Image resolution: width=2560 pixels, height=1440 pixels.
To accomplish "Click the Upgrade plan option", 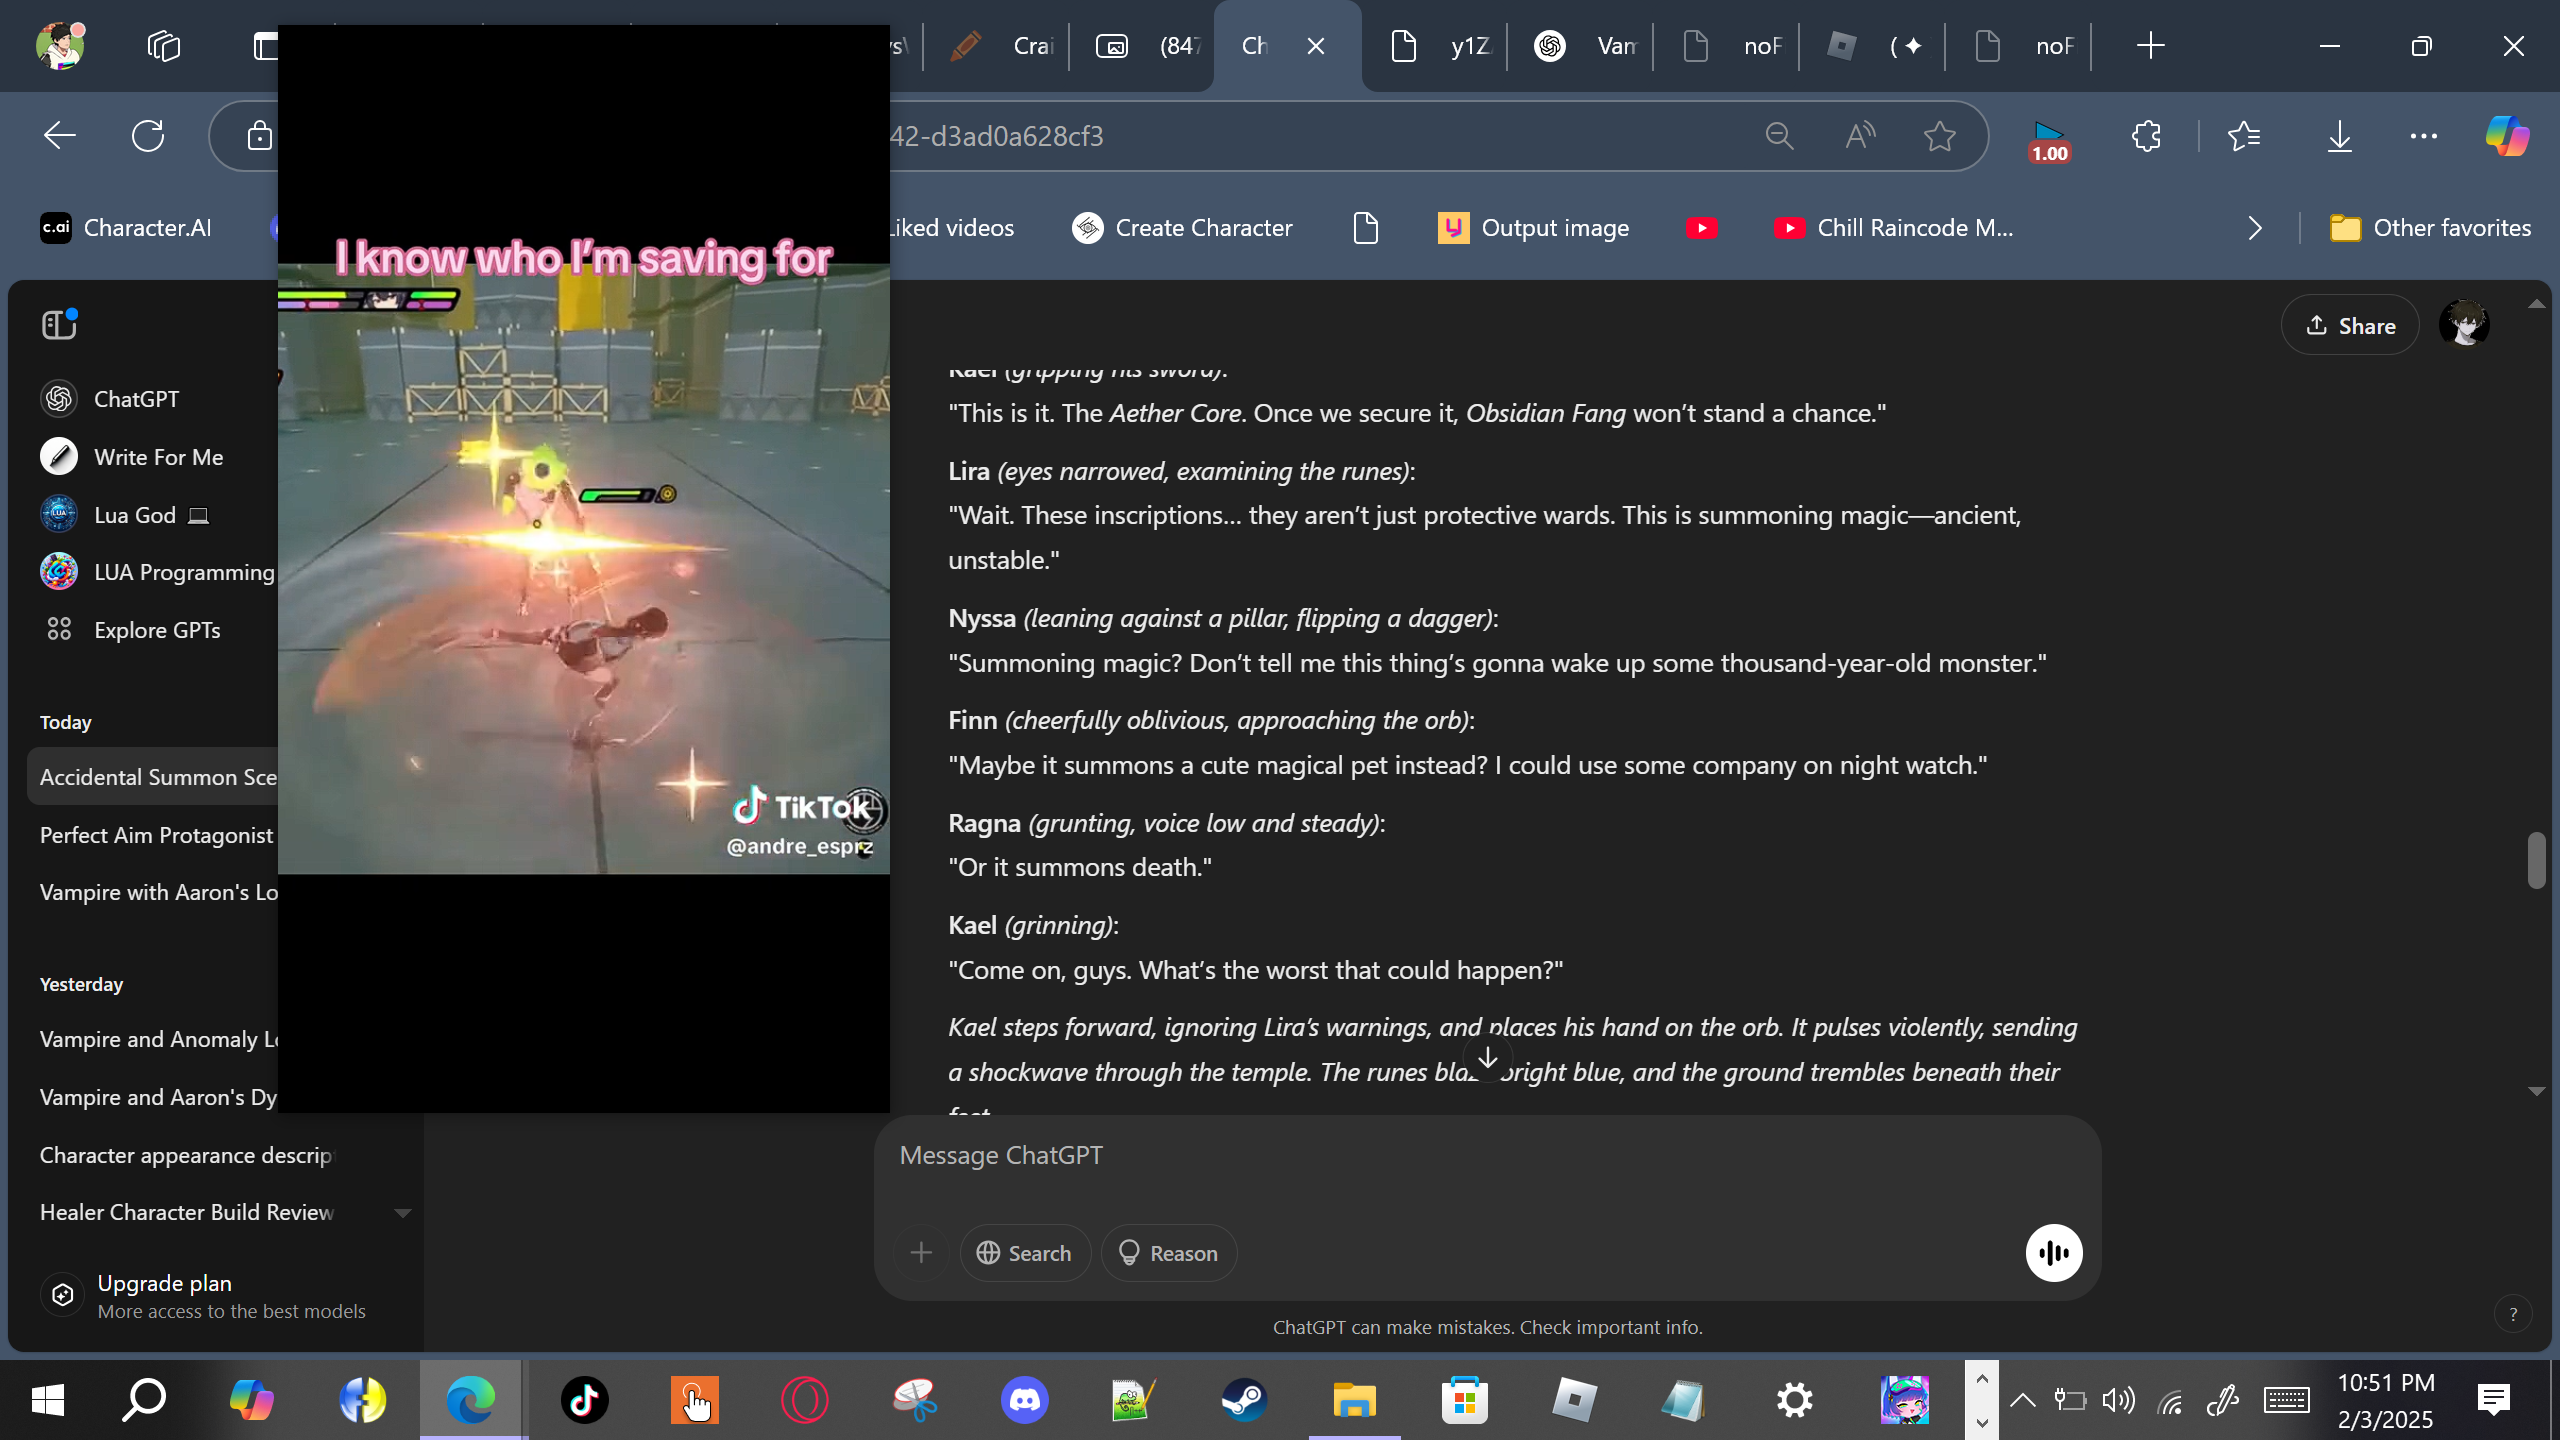I will [203, 1296].
